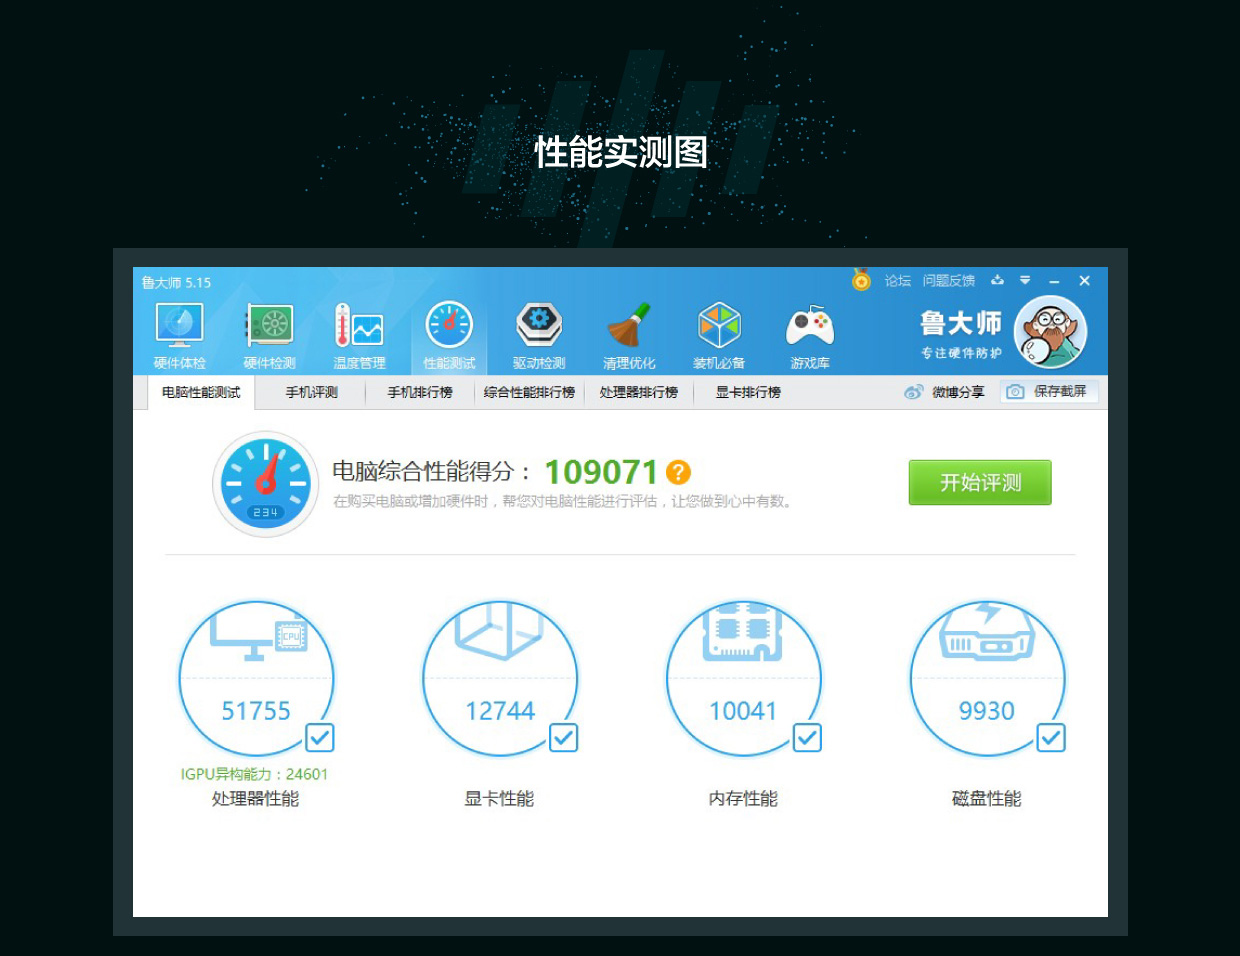Click the 性能实测图 banner heading
Viewport: 1240px width, 956px height.
pyautogui.click(x=621, y=152)
